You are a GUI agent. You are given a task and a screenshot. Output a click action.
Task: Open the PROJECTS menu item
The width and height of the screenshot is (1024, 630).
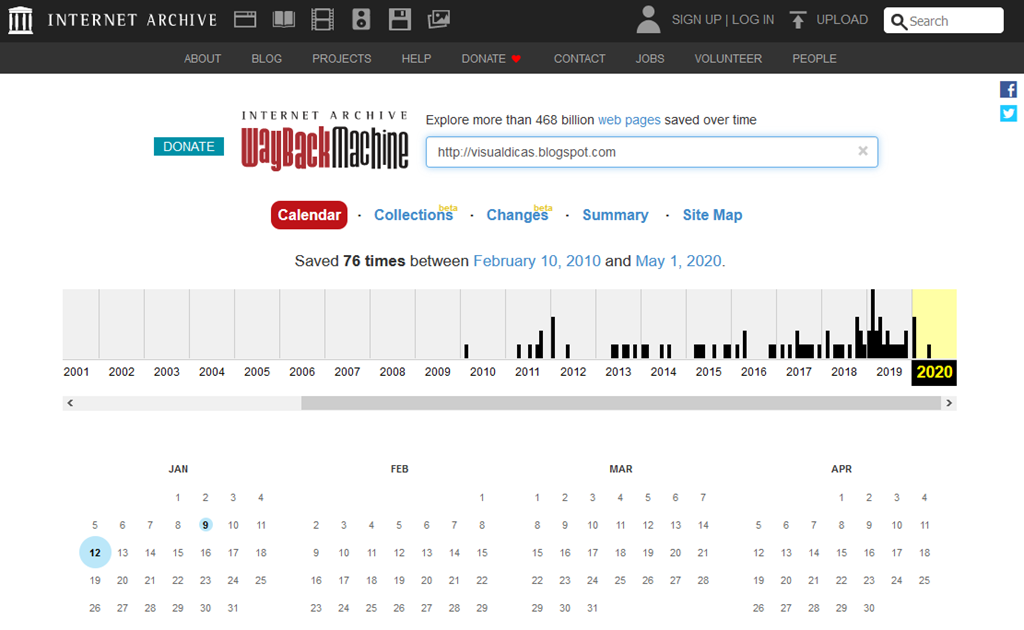coord(342,59)
